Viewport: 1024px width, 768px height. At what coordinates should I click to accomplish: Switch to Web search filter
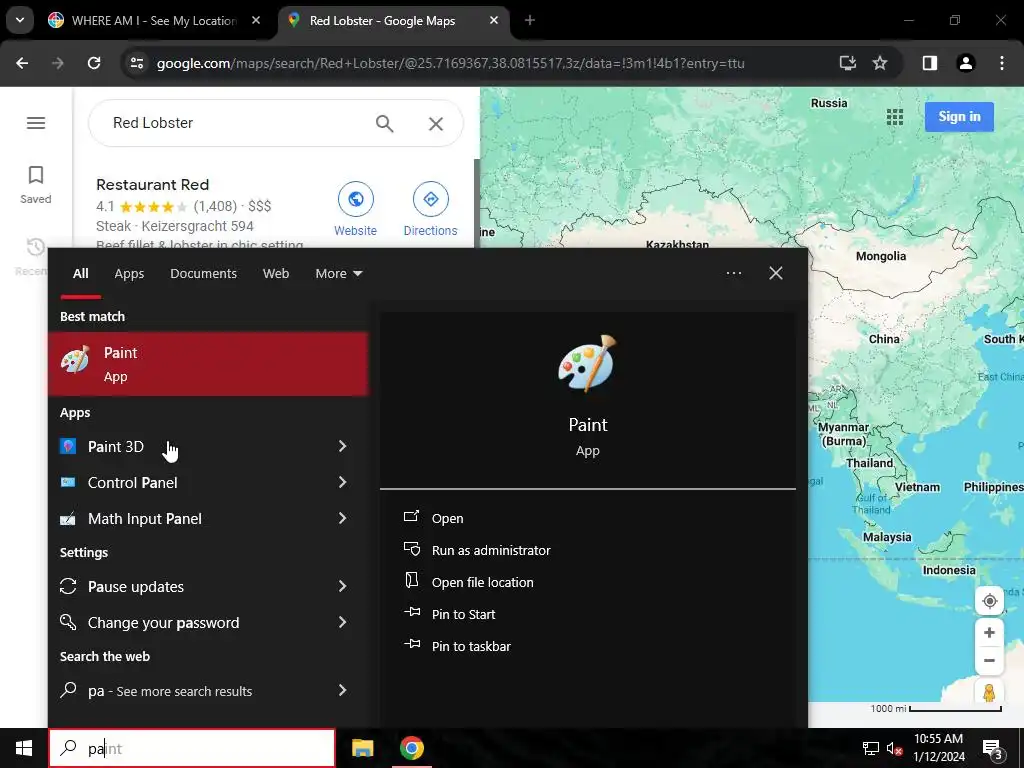pos(276,274)
